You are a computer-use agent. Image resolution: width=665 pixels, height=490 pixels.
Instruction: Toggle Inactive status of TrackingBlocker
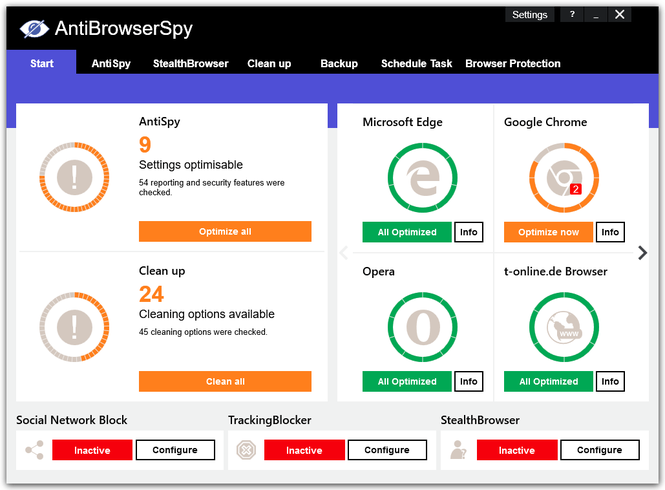(x=304, y=450)
